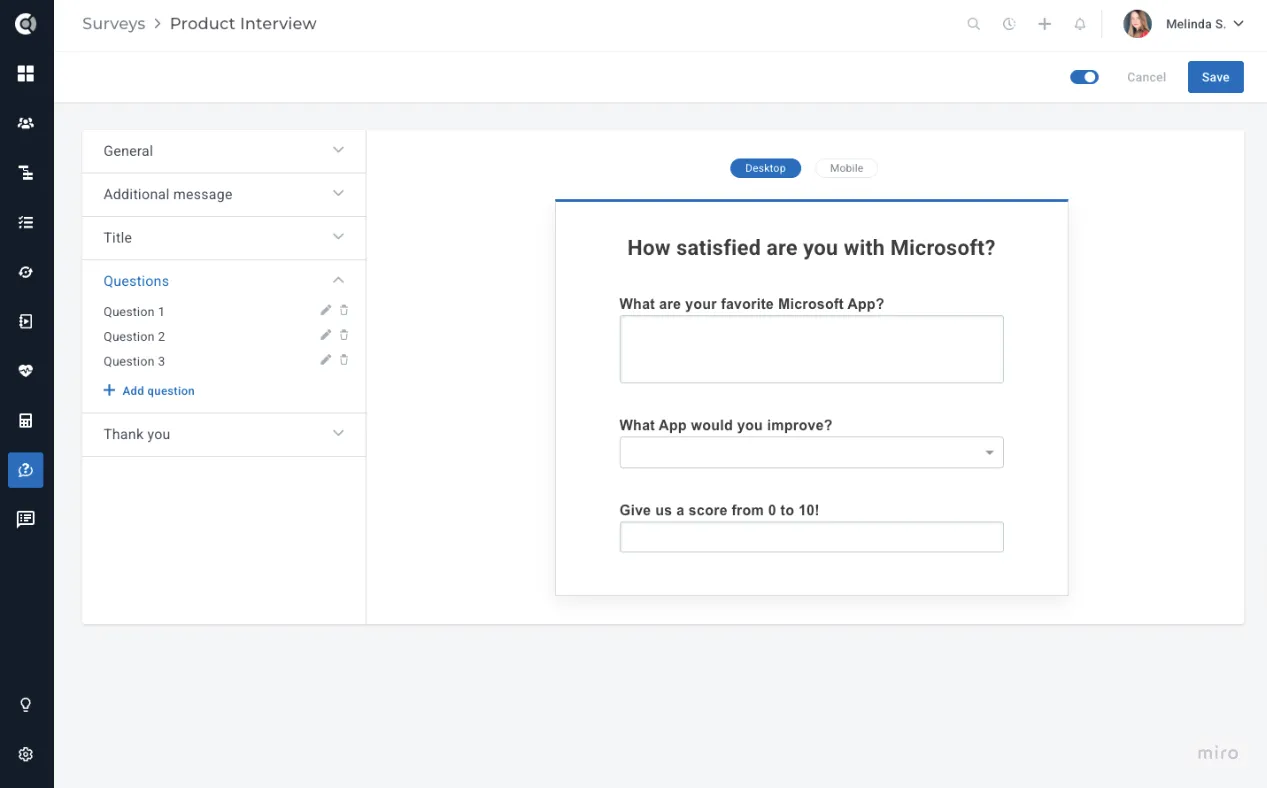Screen dimensions: 1267x788
Task: Delete Question 2 with trash icon
Action: [x=344, y=335]
